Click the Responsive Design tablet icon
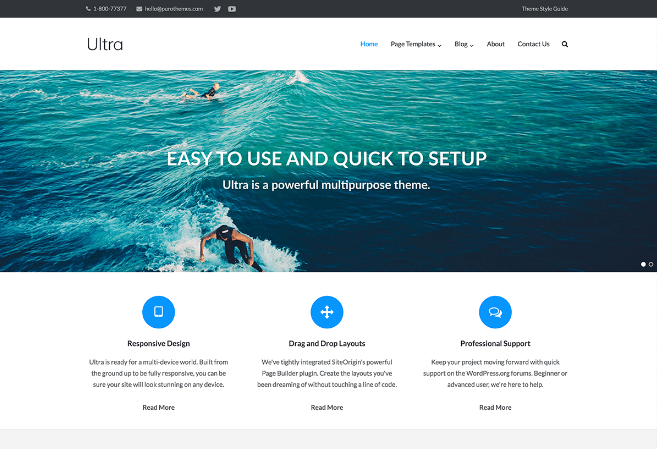 pyautogui.click(x=158, y=312)
